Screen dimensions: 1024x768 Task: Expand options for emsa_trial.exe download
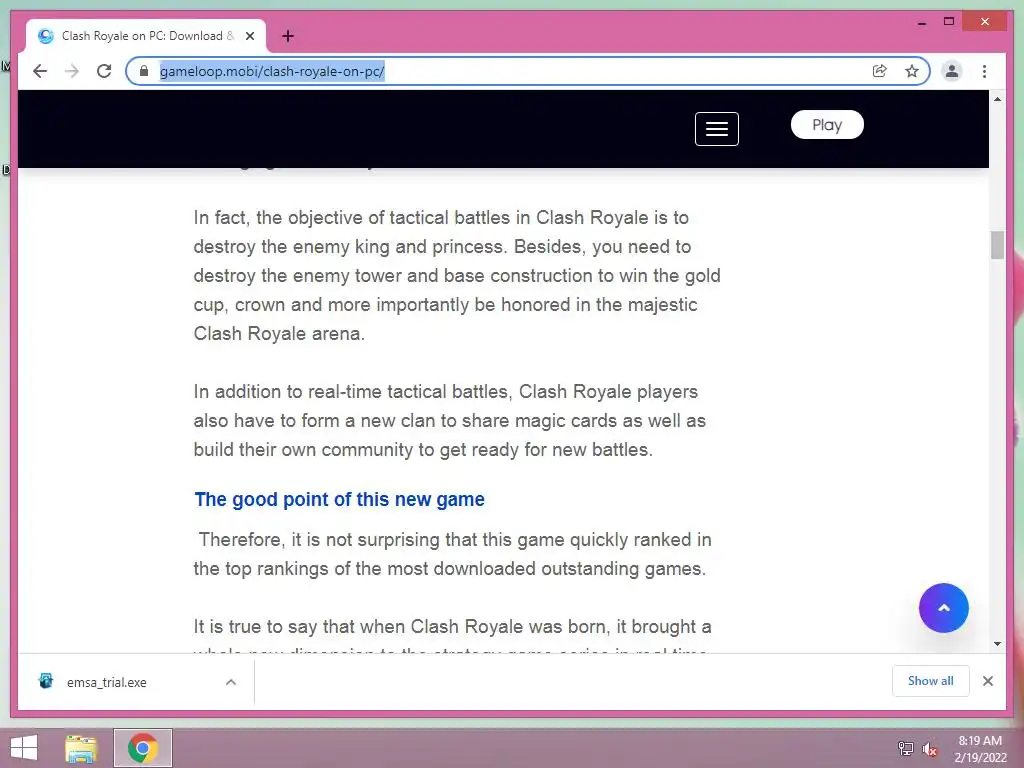pos(231,682)
